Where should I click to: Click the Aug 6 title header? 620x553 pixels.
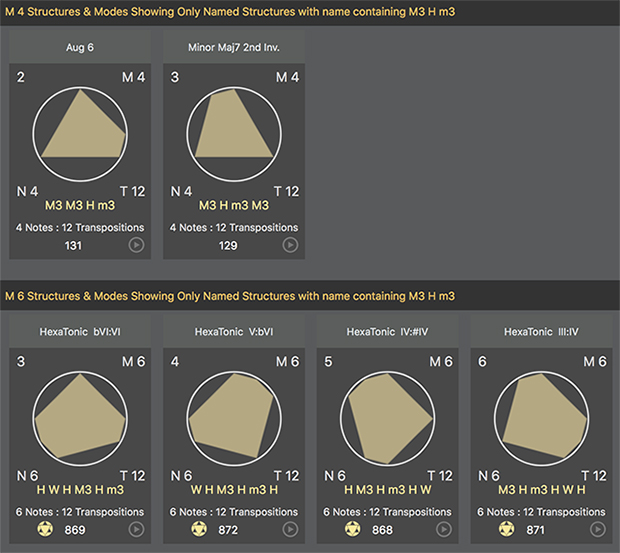[x=80, y=47]
